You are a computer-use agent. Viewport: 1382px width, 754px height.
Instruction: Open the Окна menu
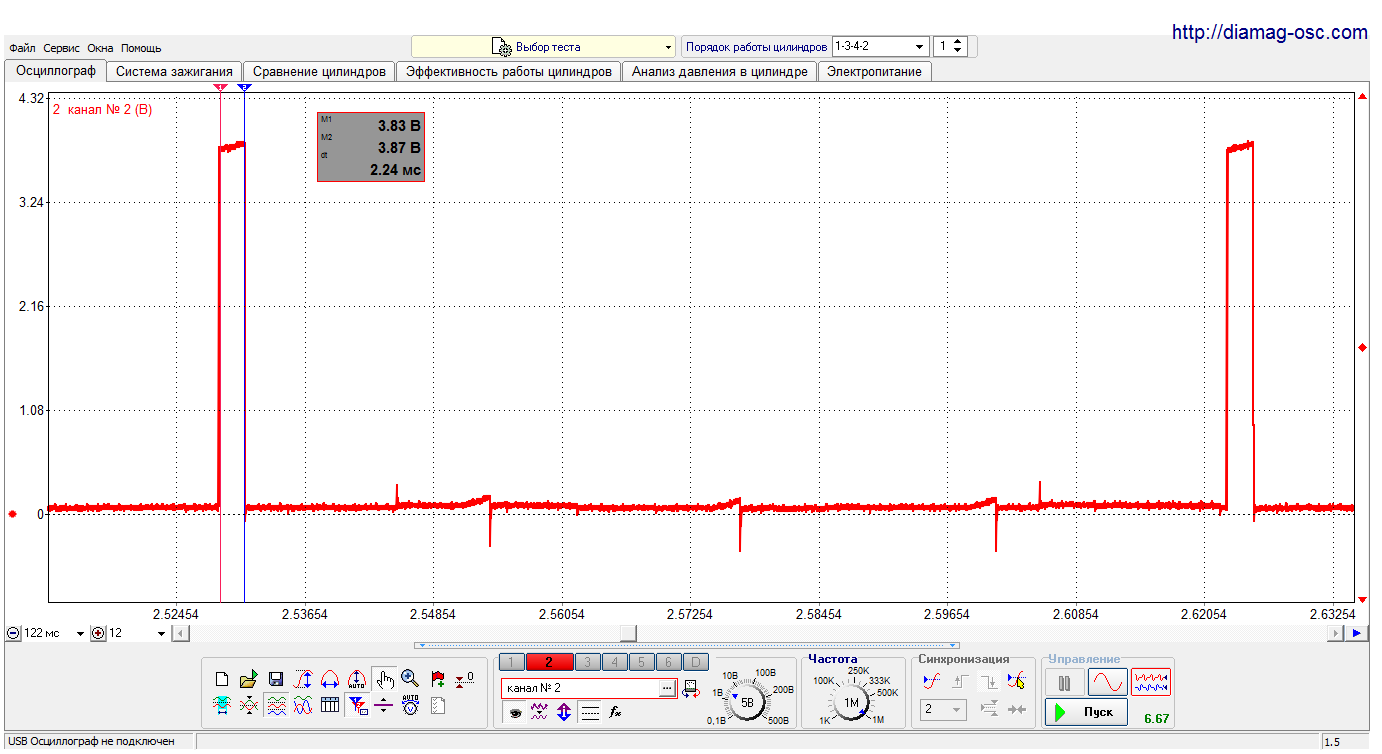100,48
